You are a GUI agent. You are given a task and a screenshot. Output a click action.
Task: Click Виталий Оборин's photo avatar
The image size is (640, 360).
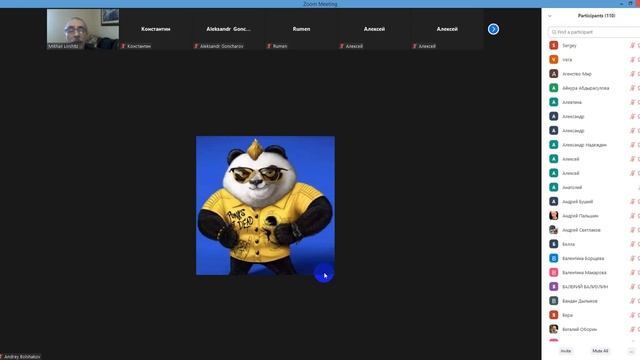click(x=553, y=329)
